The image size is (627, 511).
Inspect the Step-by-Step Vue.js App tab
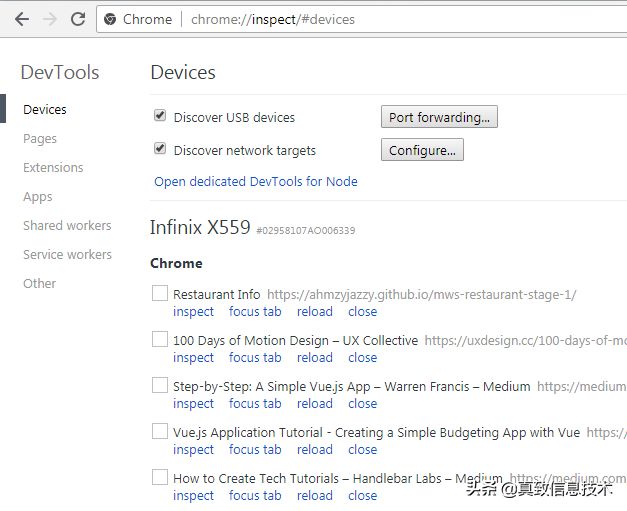(x=194, y=404)
